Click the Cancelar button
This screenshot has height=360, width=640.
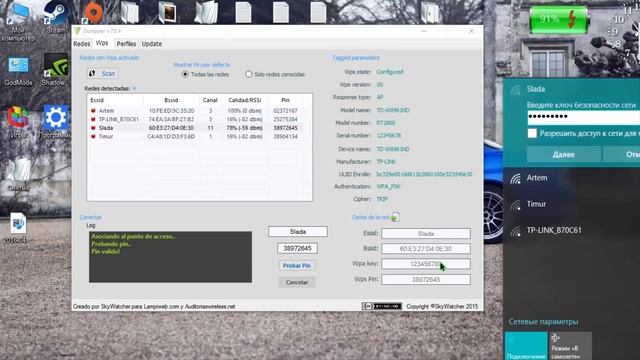click(x=297, y=282)
